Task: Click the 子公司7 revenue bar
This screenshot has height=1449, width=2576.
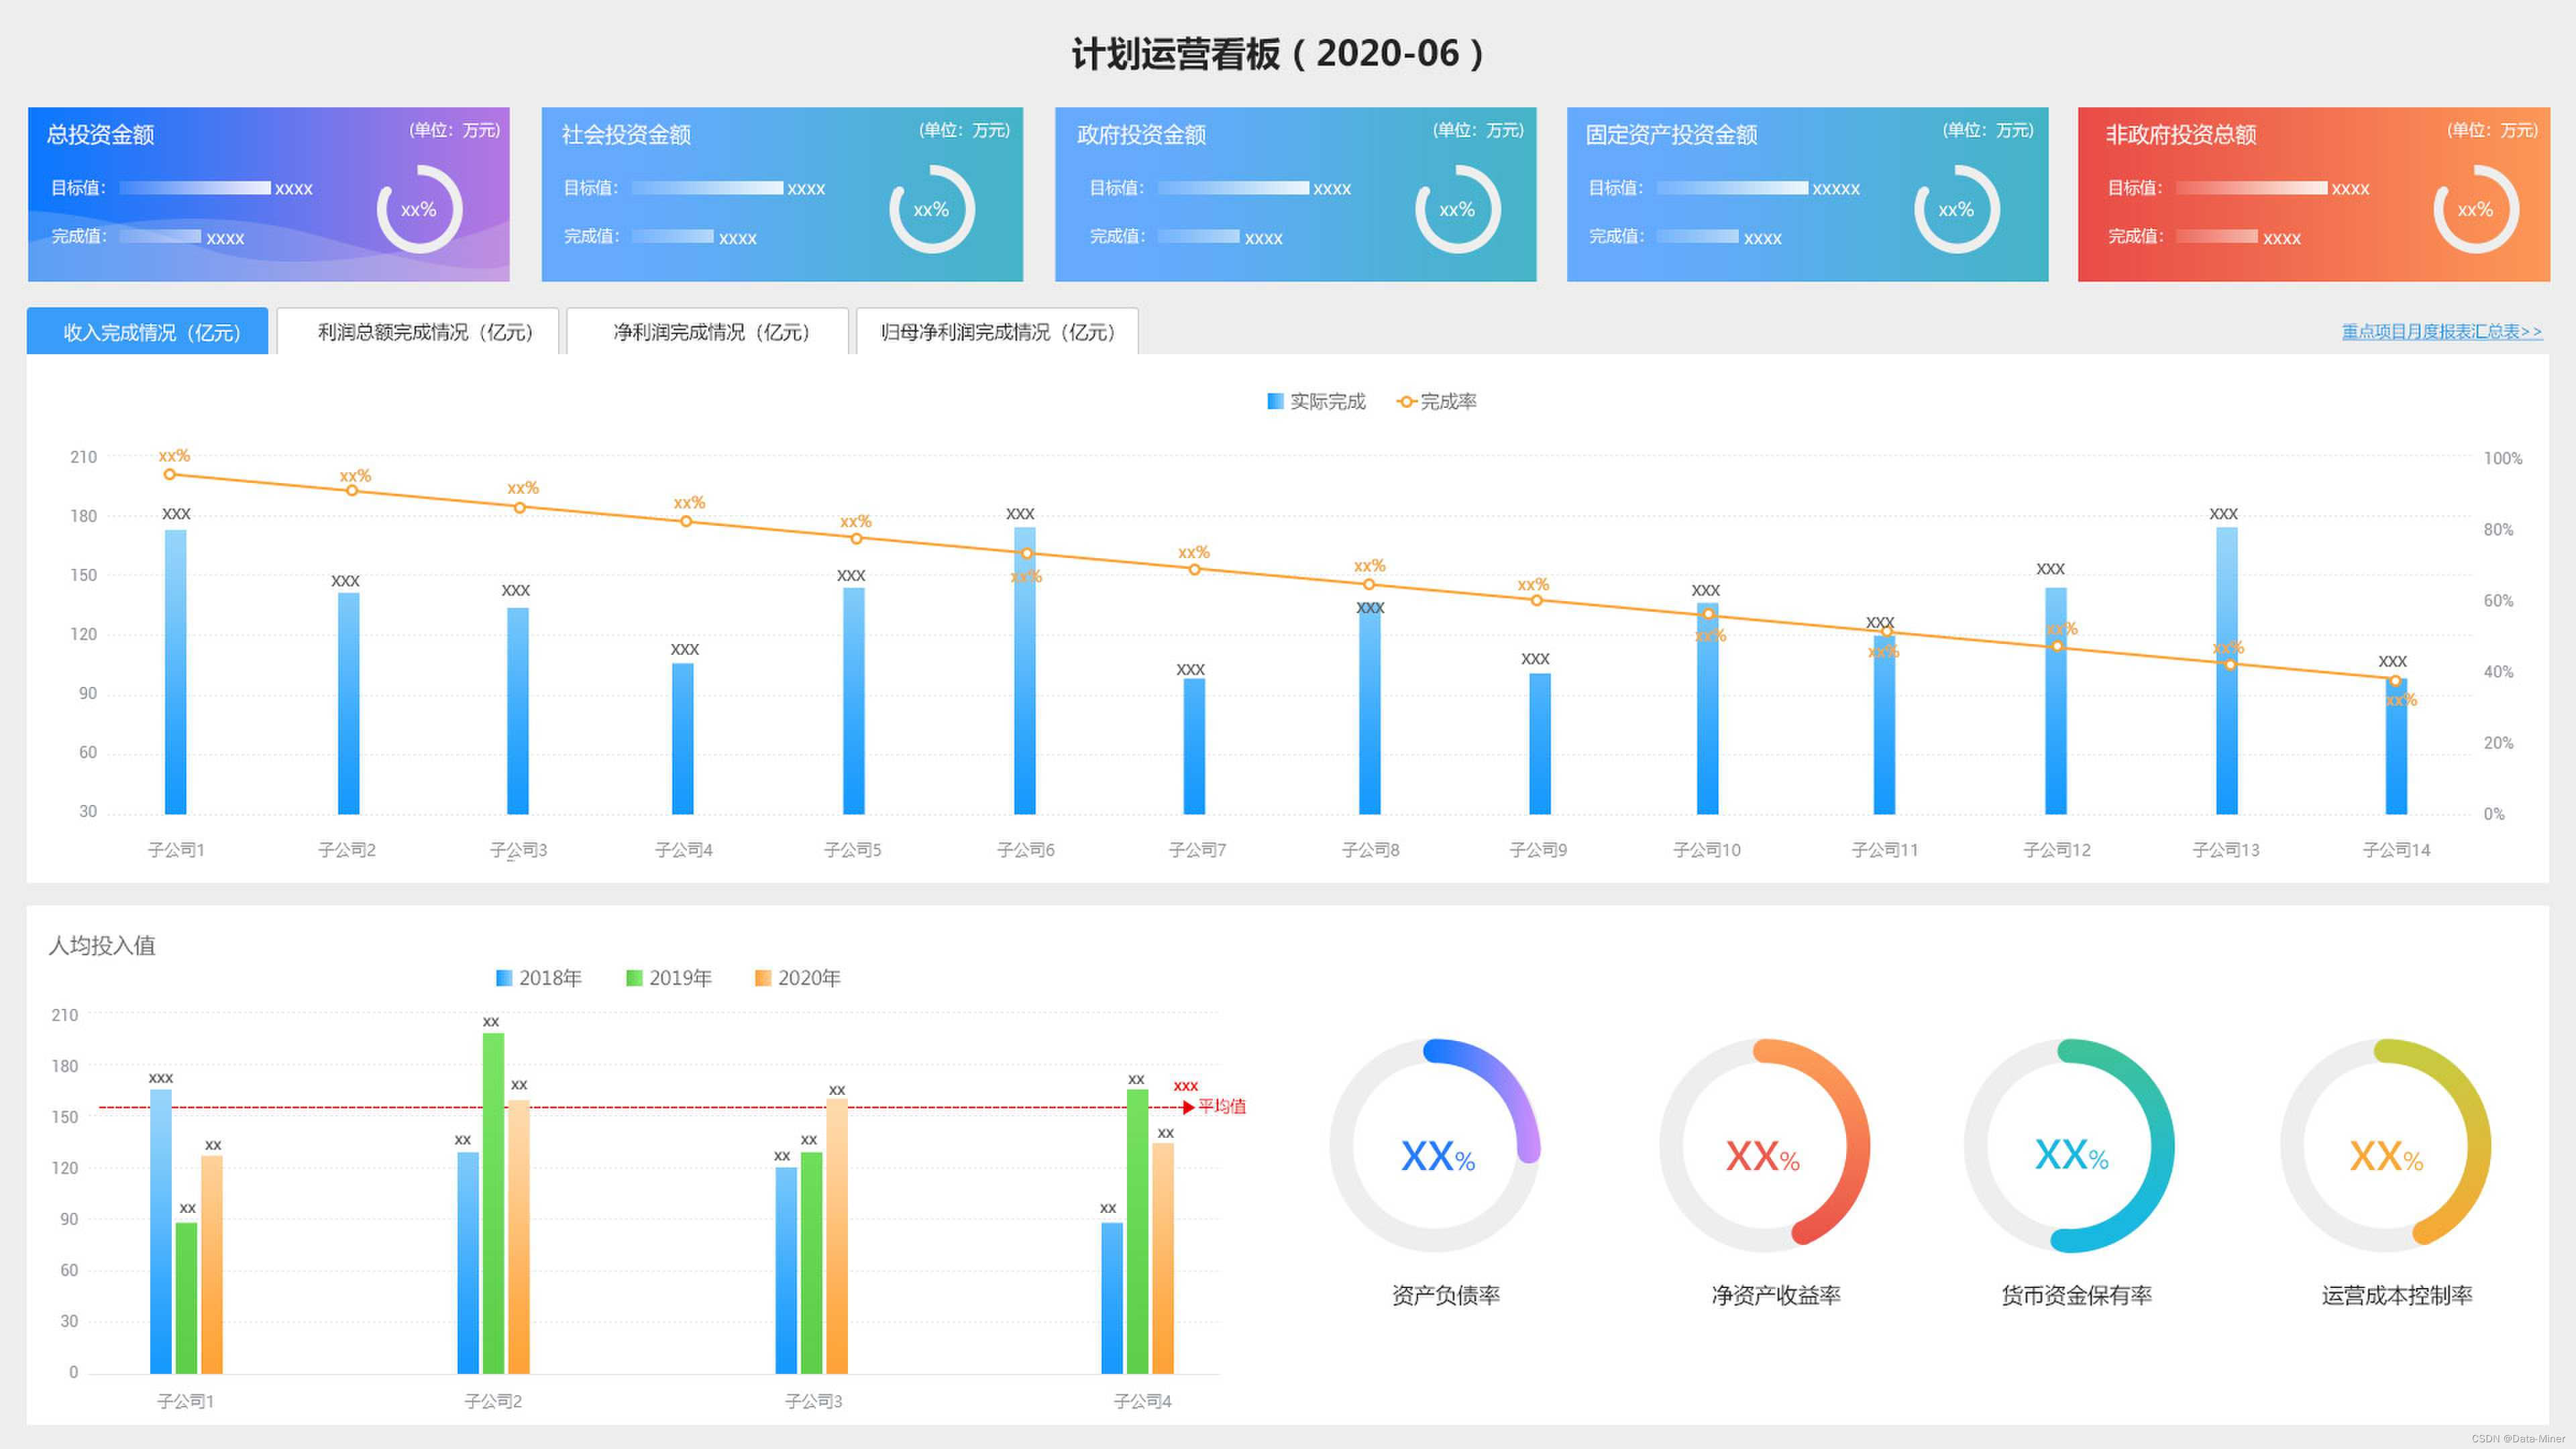Action: (1194, 746)
